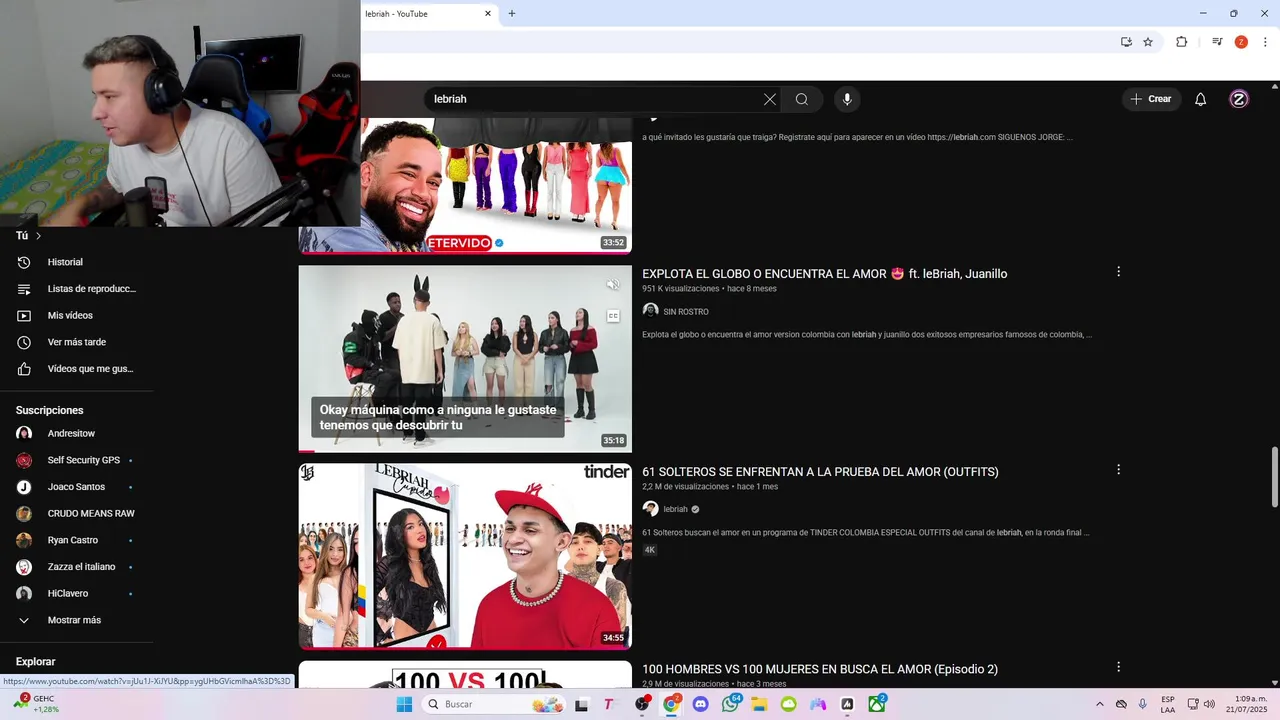1280x720 pixels.
Task: Open more options for 100 HOMBRES VS 100 MUJERES
Action: tap(1118, 667)
